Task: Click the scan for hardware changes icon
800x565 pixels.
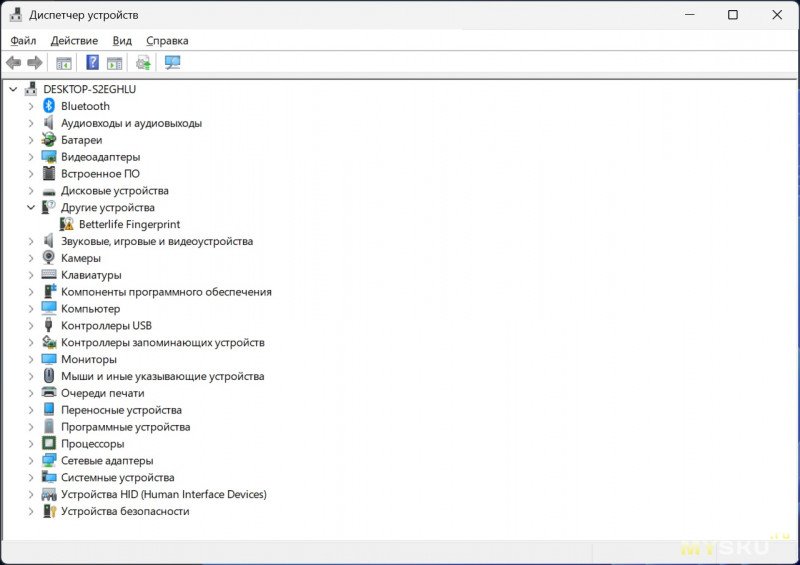Action: [172, 63]
